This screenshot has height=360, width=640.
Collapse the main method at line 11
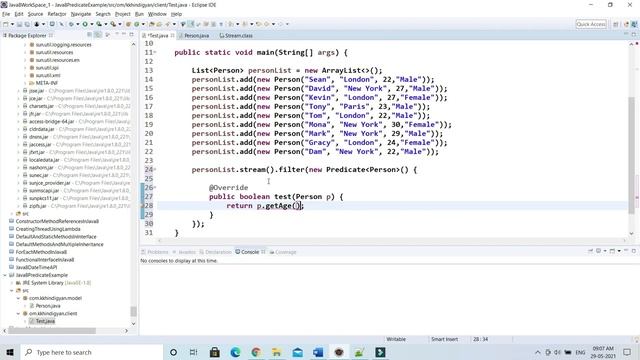[155, 52]
